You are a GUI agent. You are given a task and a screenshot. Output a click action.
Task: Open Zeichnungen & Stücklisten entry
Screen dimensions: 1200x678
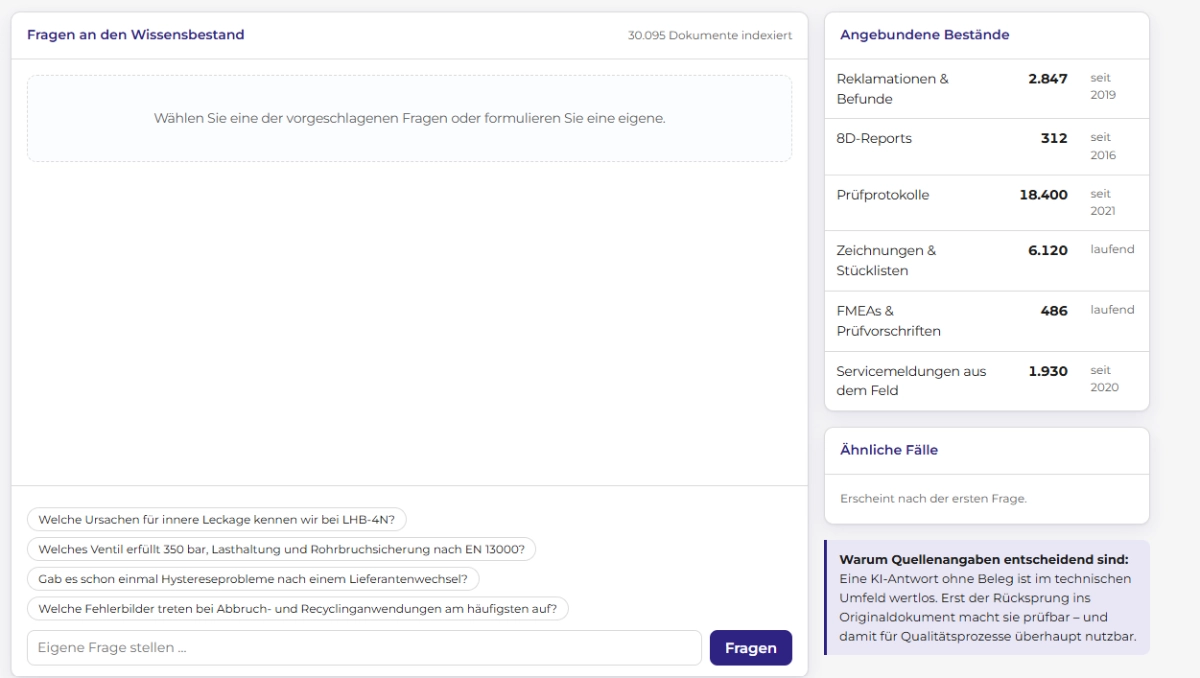pos(987,261)
